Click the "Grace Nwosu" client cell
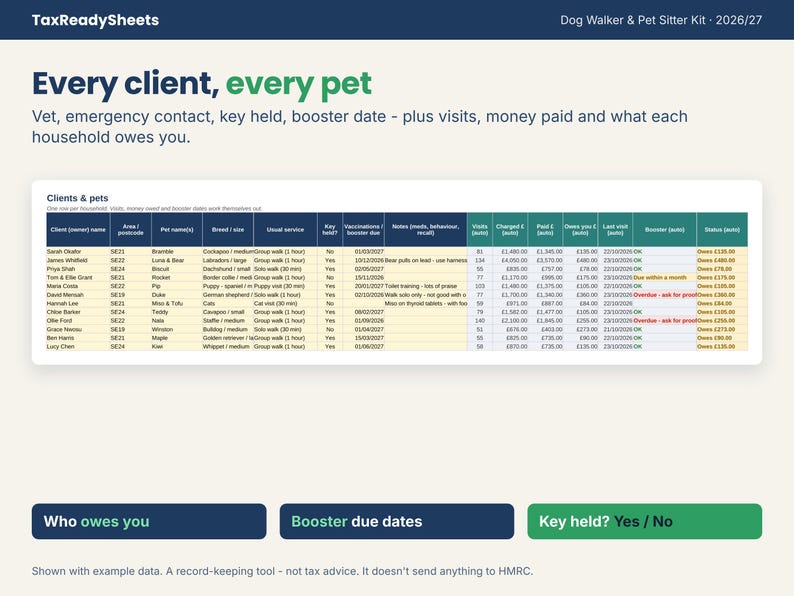 (x=78, y=329)
